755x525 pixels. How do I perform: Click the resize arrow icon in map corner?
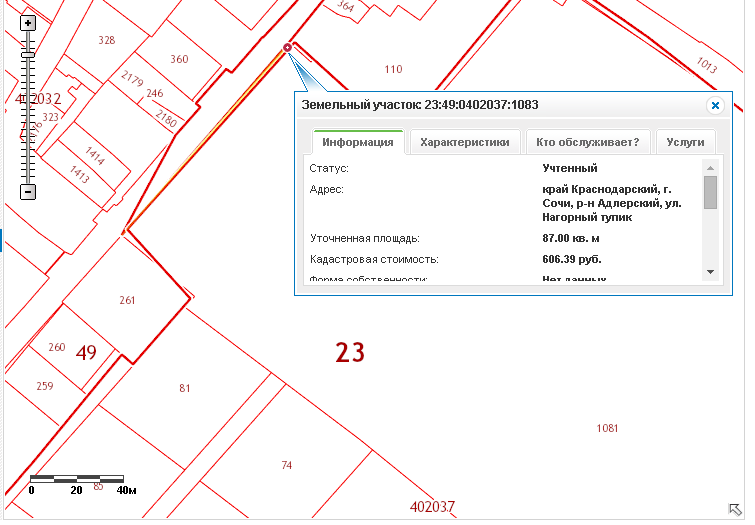tap(733, 508)
